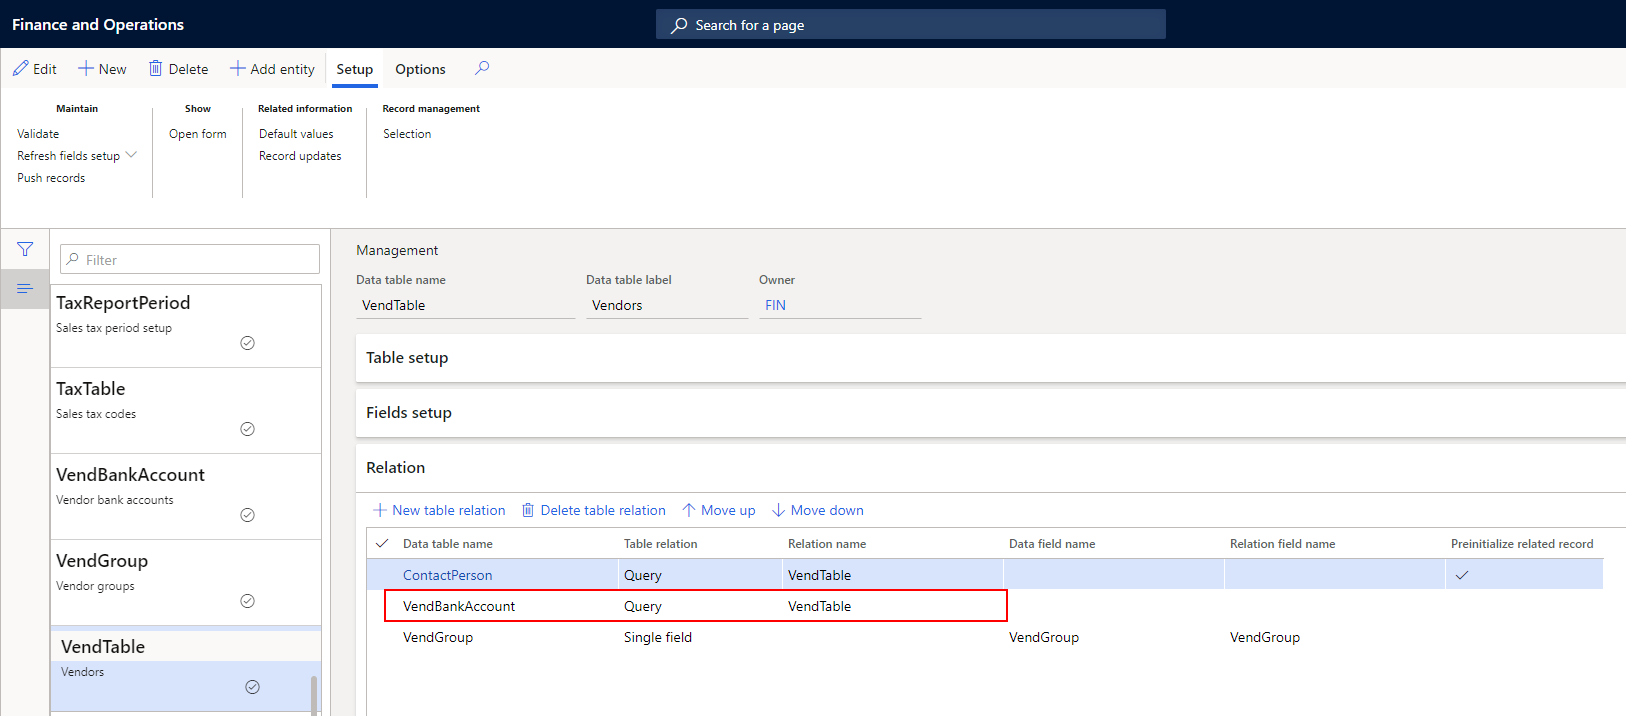
Task: Open the ContactPerson link in grid
Action: coord(447,575)
